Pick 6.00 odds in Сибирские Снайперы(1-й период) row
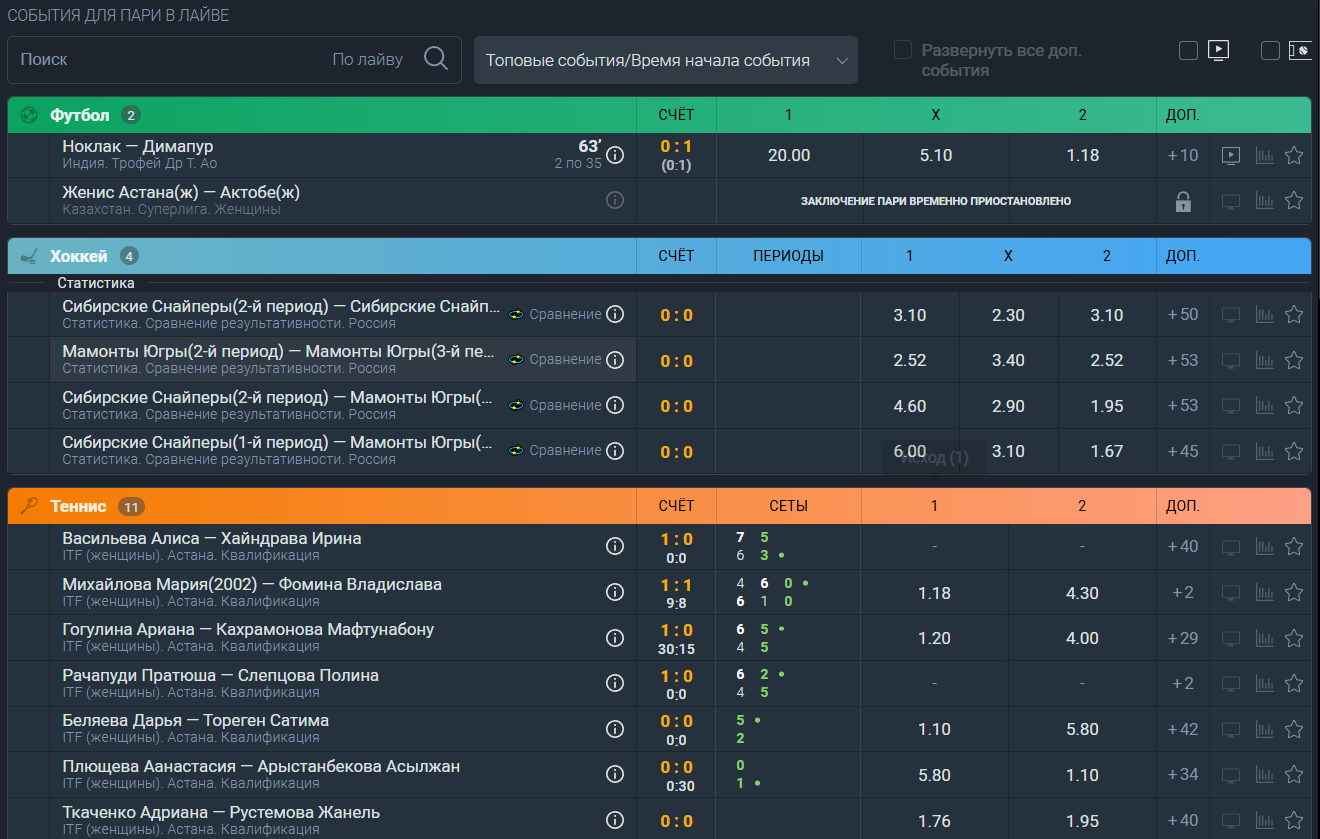 tap(910, 451)
